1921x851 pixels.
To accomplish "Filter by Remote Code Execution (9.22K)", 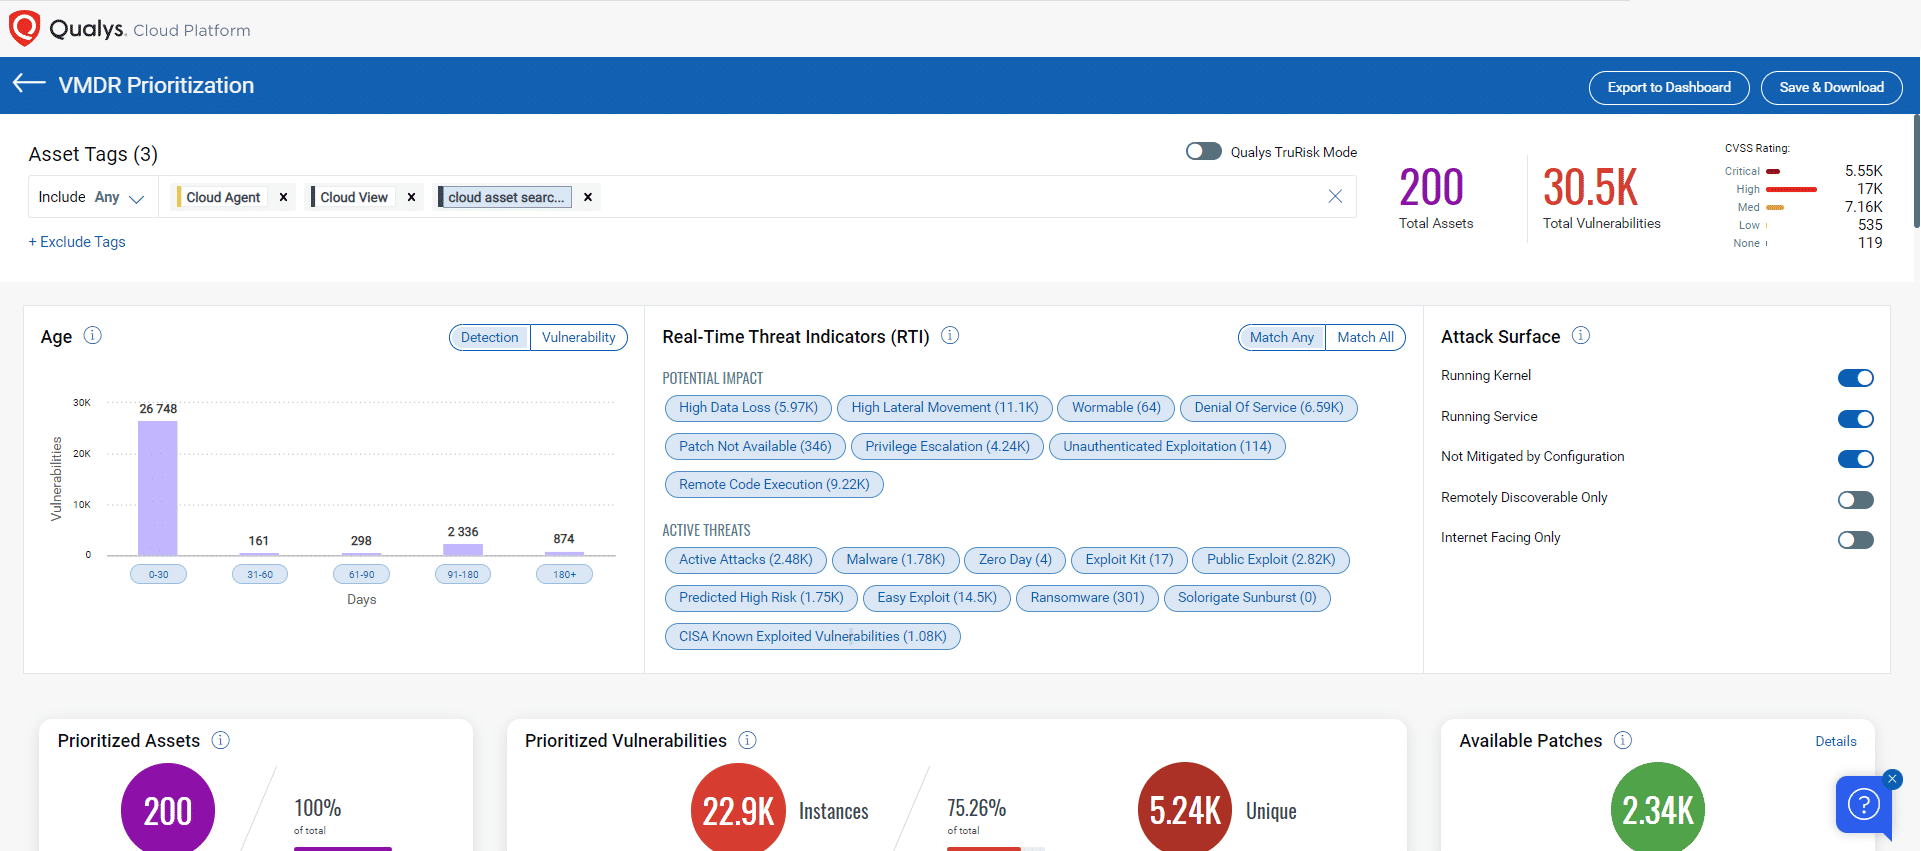I will (x=774, y=485).
